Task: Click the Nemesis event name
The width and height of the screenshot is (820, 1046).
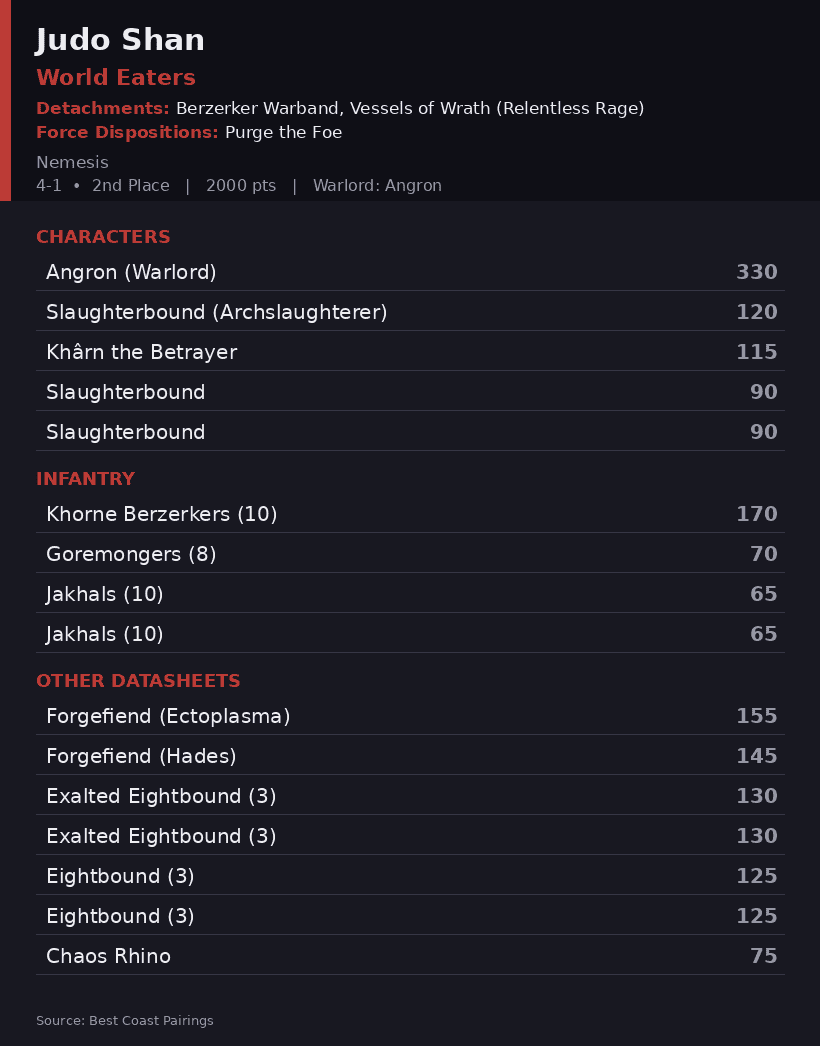Action: (x=72, y=162)
